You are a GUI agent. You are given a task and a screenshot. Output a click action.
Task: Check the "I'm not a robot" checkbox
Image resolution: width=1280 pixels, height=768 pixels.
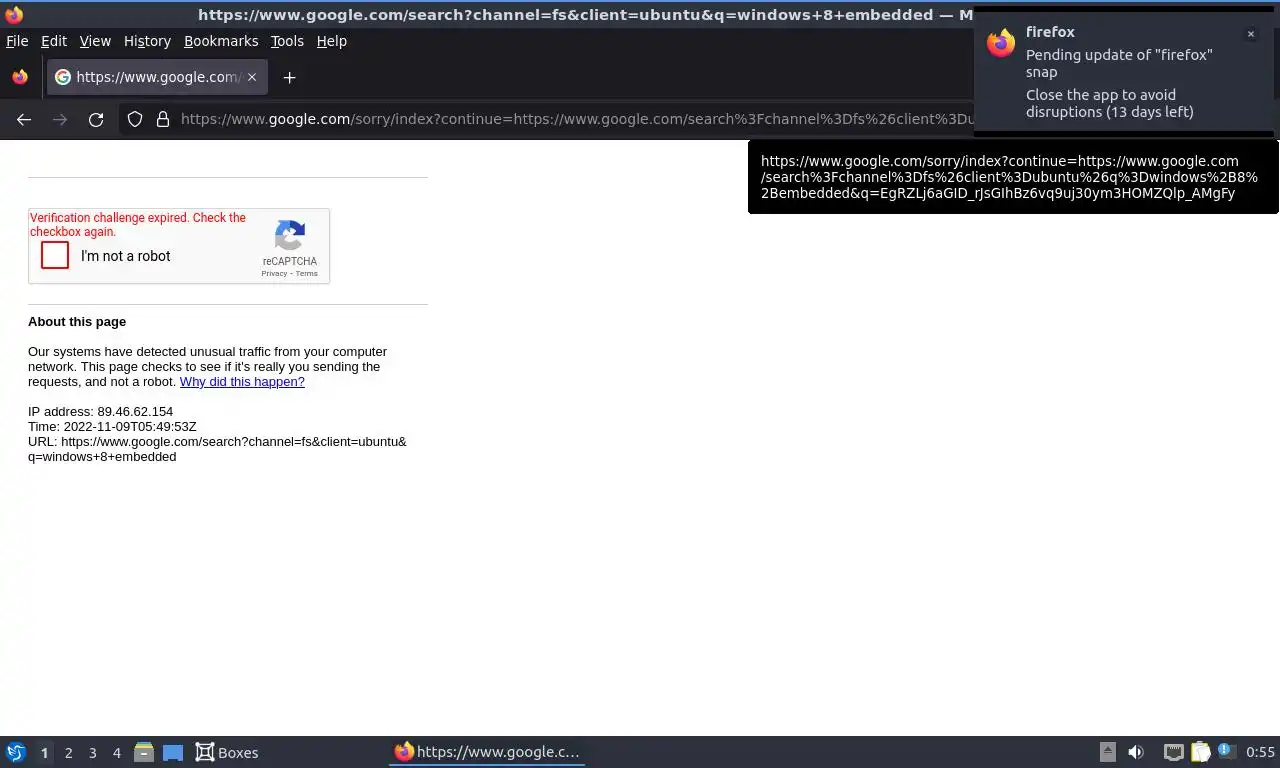tap(55, 256)
